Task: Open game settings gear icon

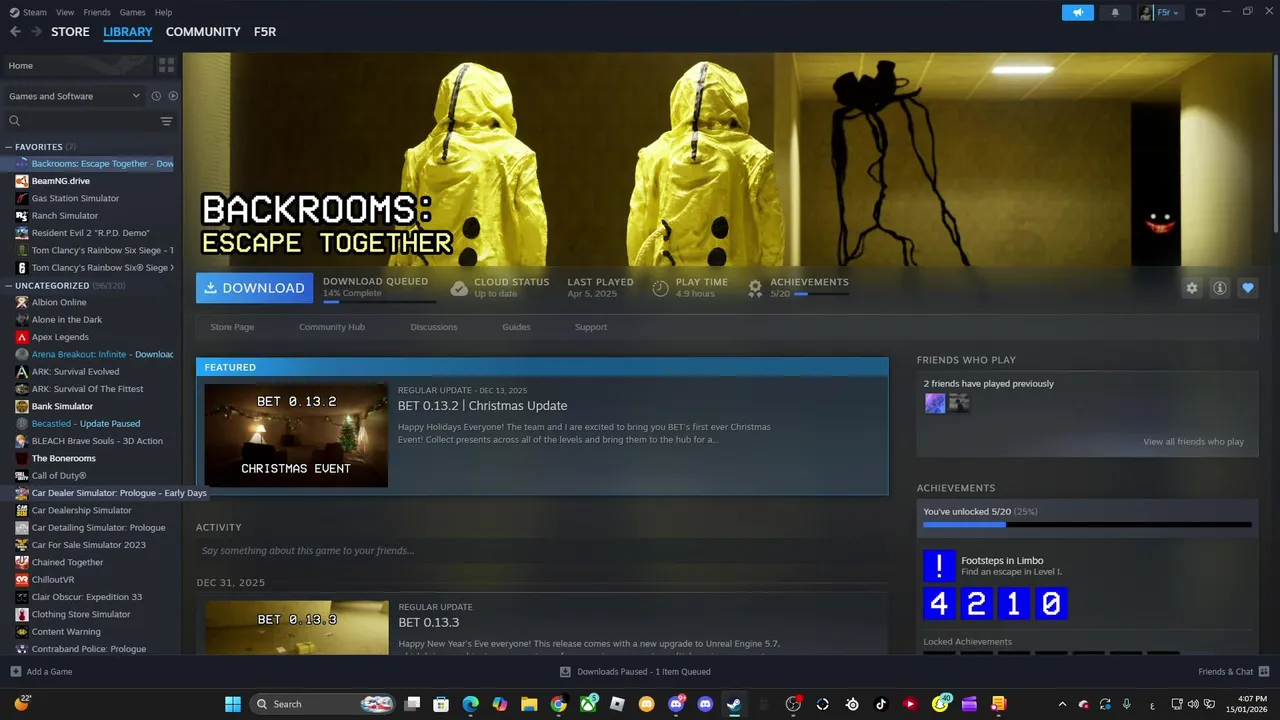Action: 1192,288
